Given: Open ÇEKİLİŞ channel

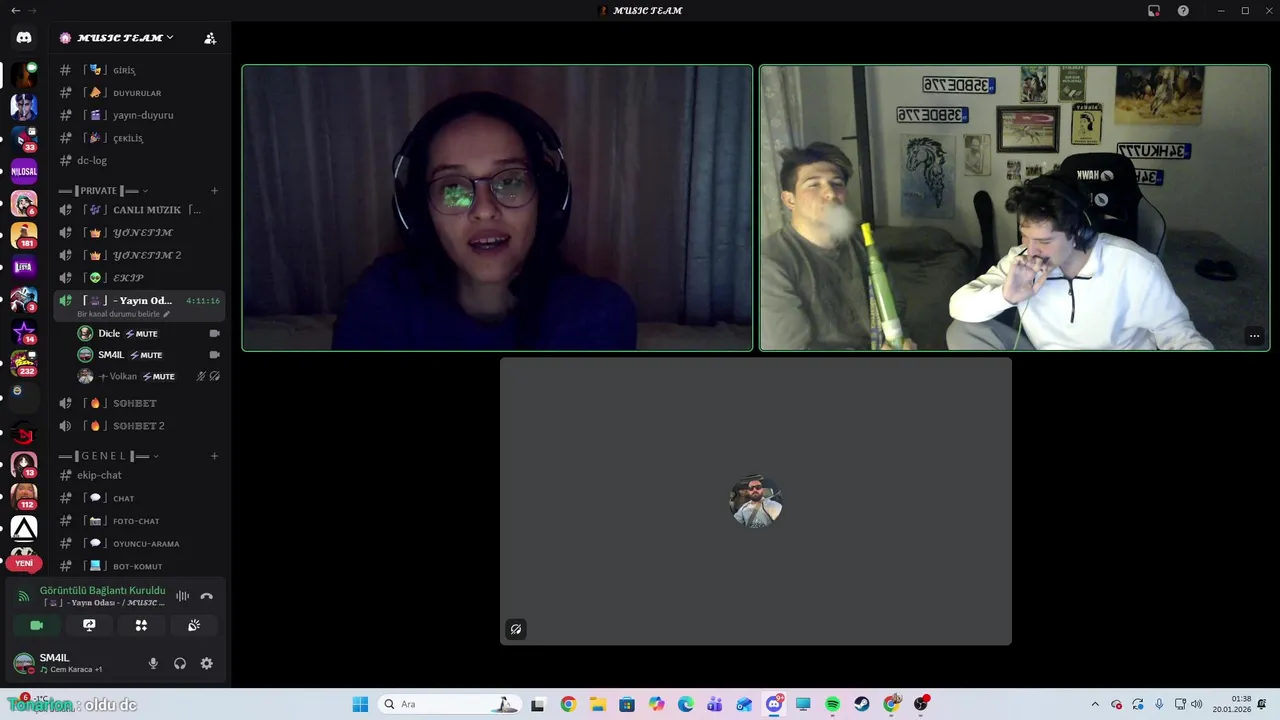Looking at the screenshot, I should tap(139, 138).
